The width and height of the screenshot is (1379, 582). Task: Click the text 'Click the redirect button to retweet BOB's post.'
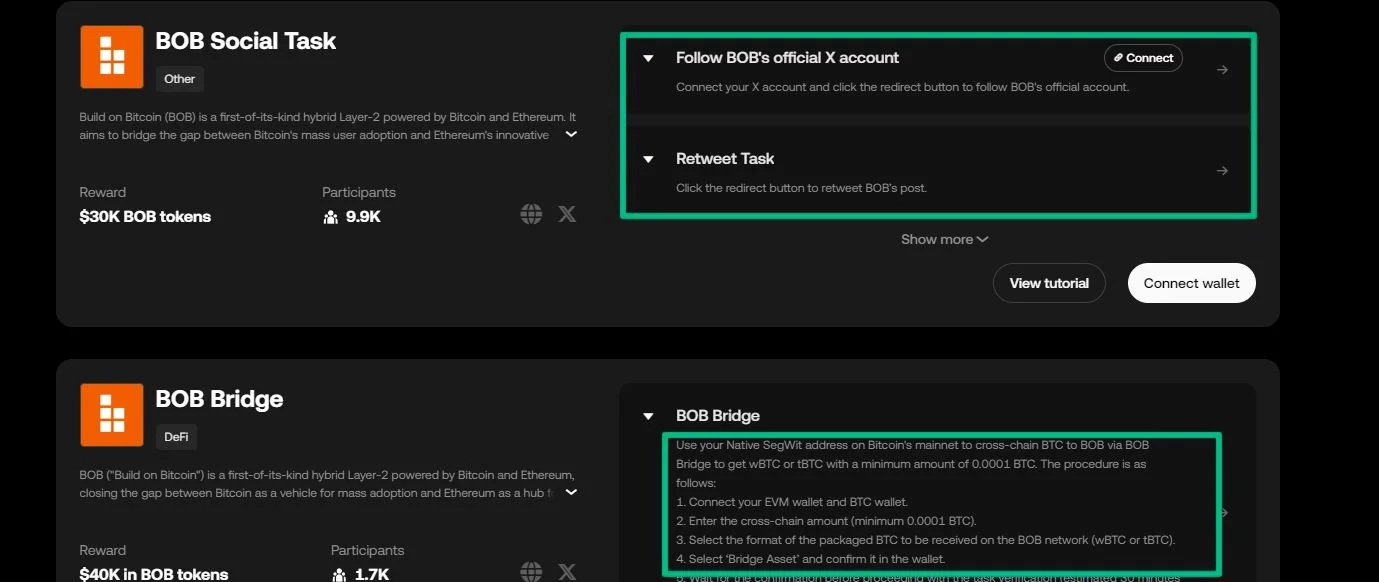802,188
